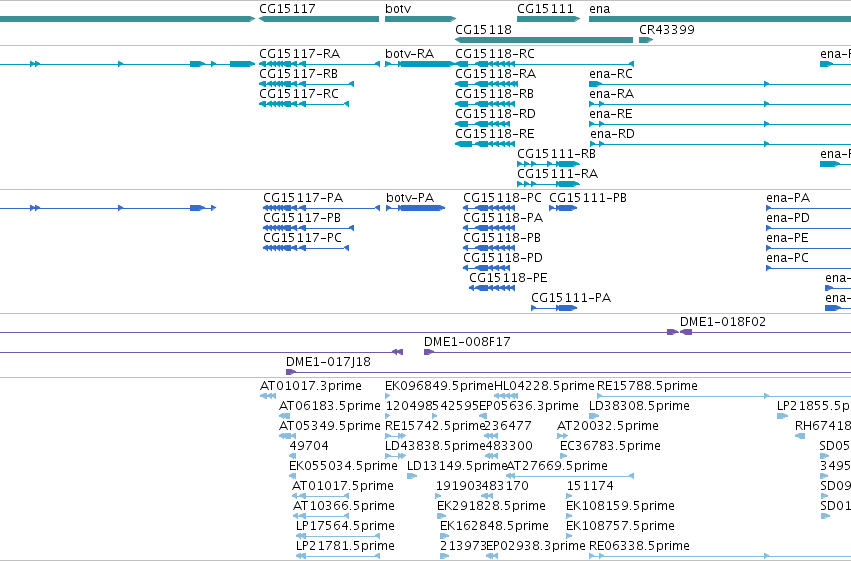Image resolution: width=851 pixels, height=561 pixels.
Task: Click EST LP21781.5prime
Action: point(338,557)
